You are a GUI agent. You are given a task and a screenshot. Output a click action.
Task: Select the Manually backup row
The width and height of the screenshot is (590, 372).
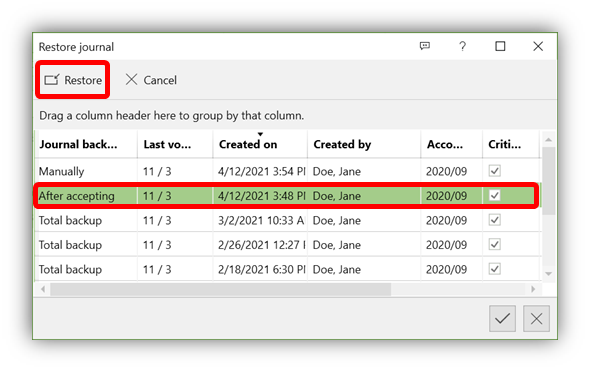(x=288, y=171)
